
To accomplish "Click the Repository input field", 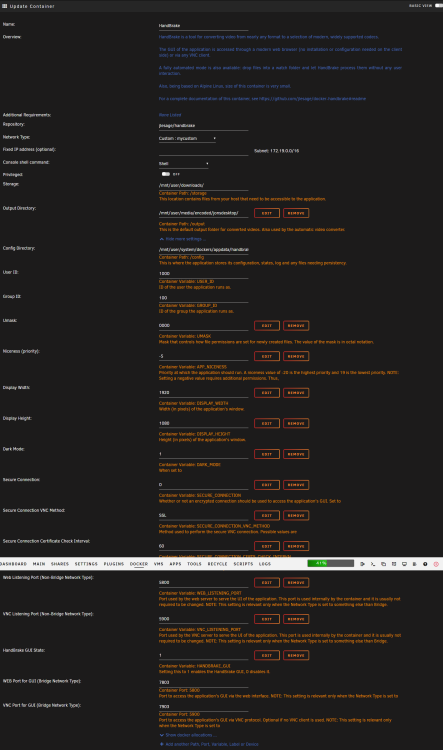I will [203, 126].
